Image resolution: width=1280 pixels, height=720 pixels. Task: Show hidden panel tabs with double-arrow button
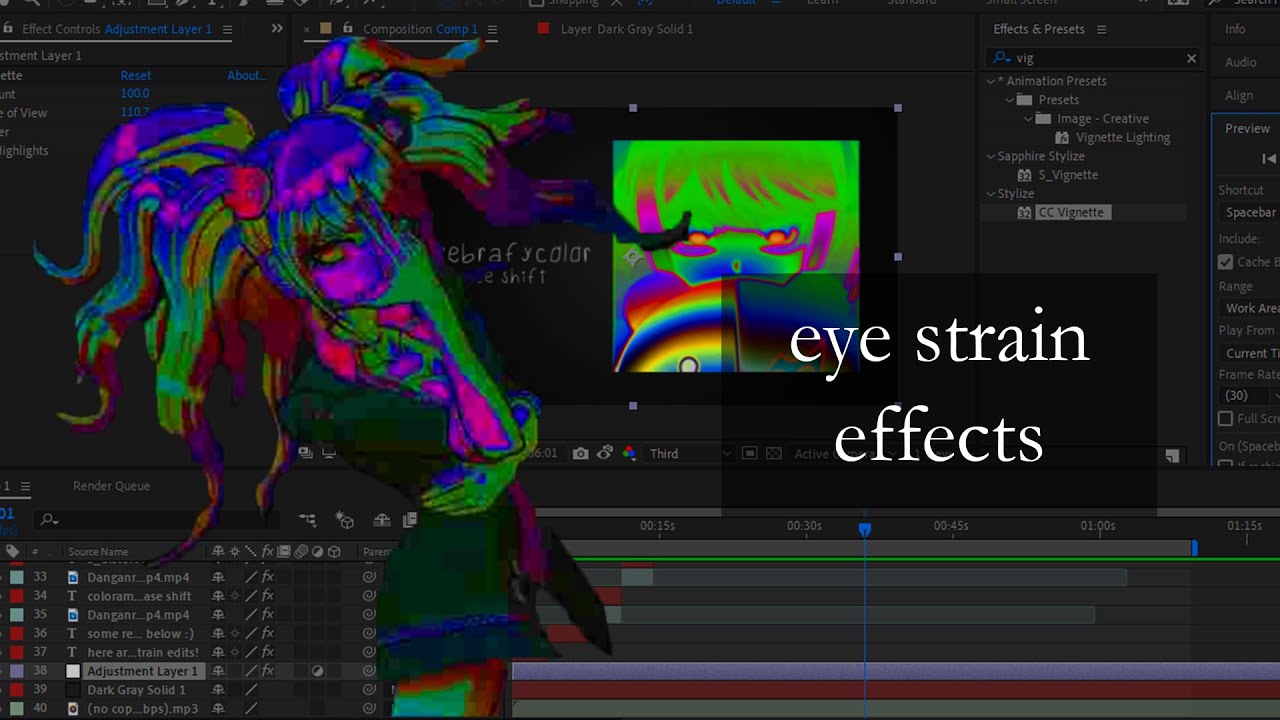277,29
